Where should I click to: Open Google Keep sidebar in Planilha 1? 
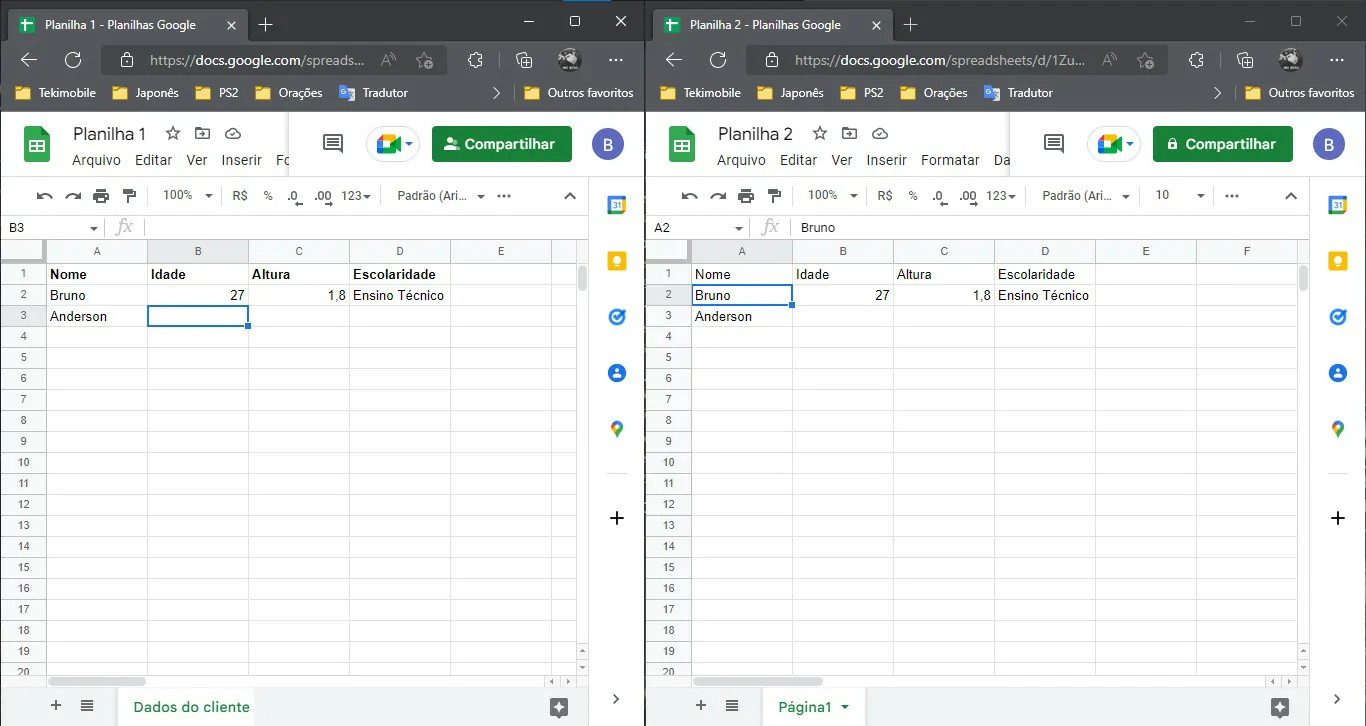(x=617, y=261)
